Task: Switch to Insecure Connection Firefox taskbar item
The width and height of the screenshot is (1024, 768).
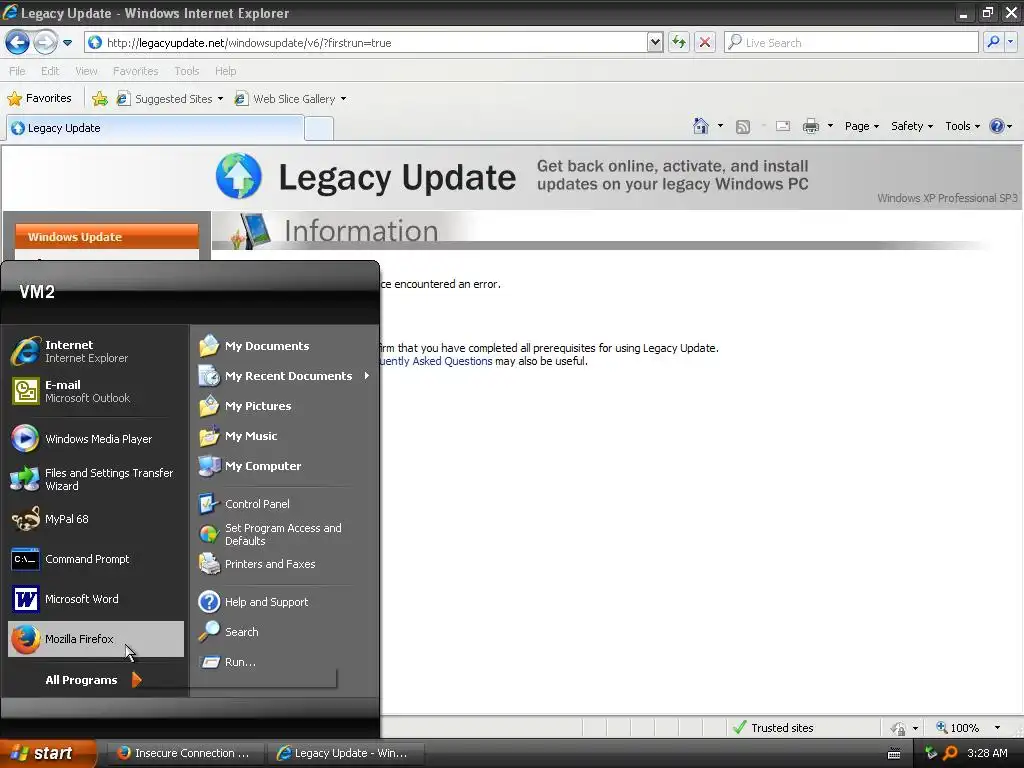Action: (184, 753)
